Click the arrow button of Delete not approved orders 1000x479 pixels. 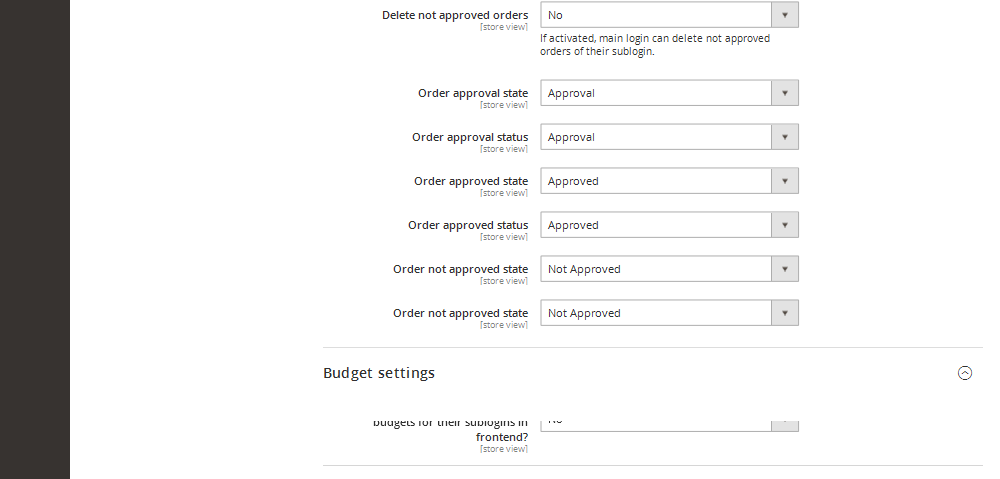coord(785,15)
